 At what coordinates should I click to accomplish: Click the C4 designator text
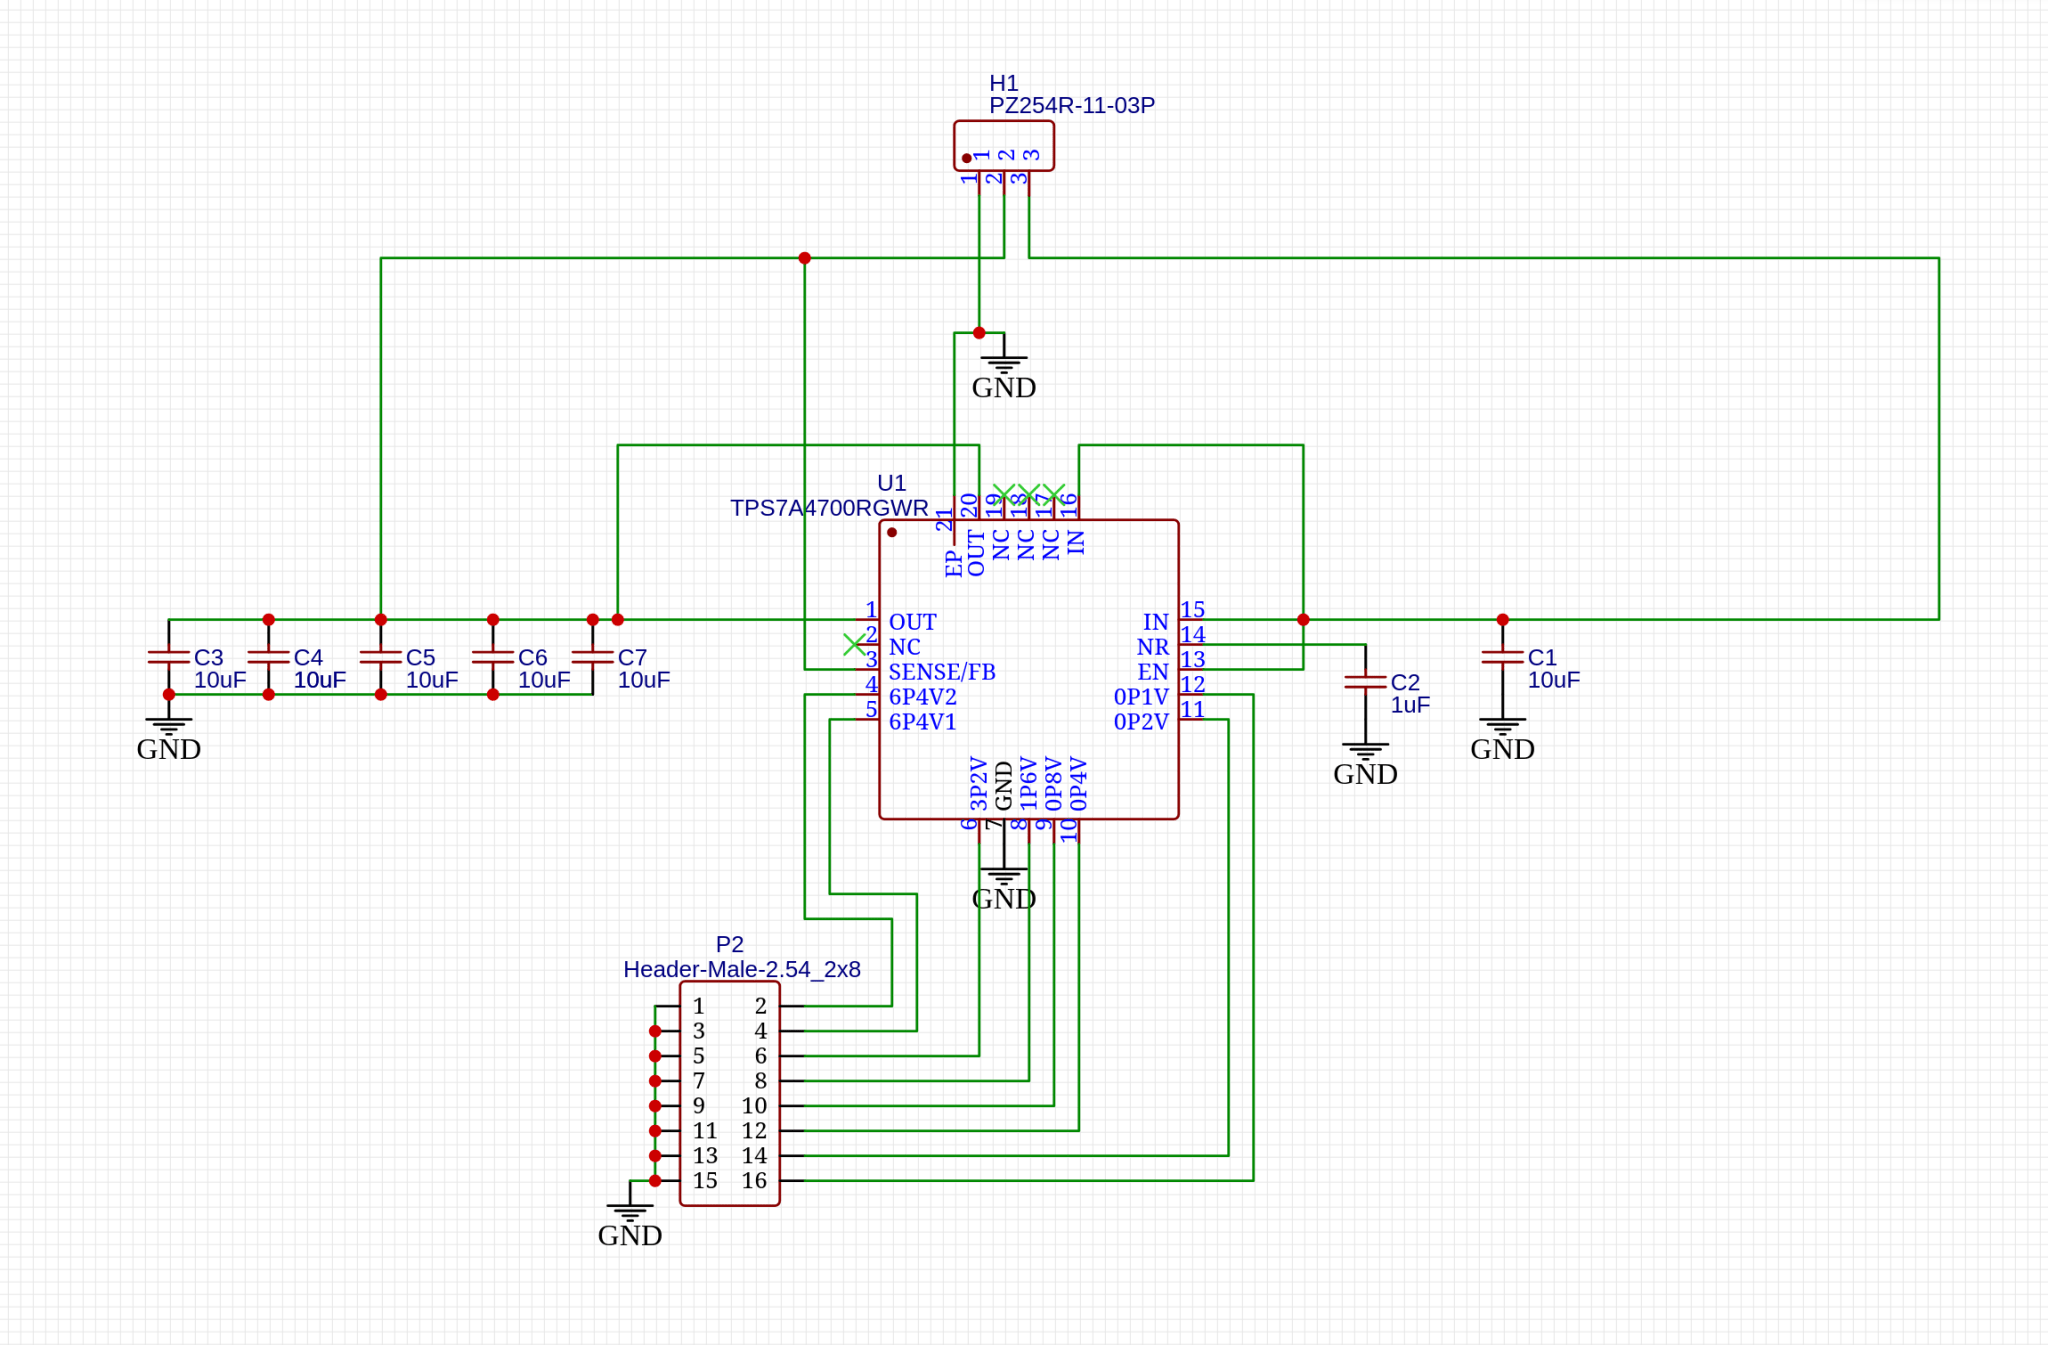(x=308, y=657)
